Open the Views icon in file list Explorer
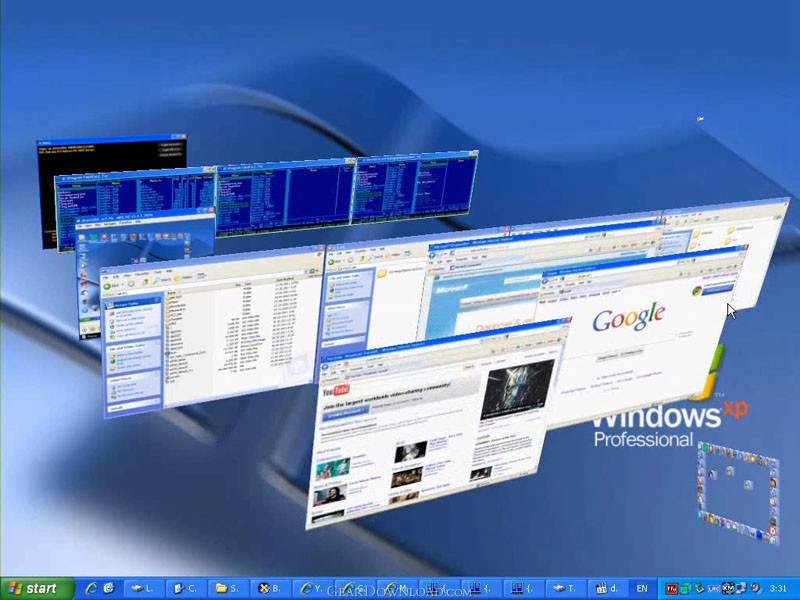 pyautogui.click(x=202, y=276)
